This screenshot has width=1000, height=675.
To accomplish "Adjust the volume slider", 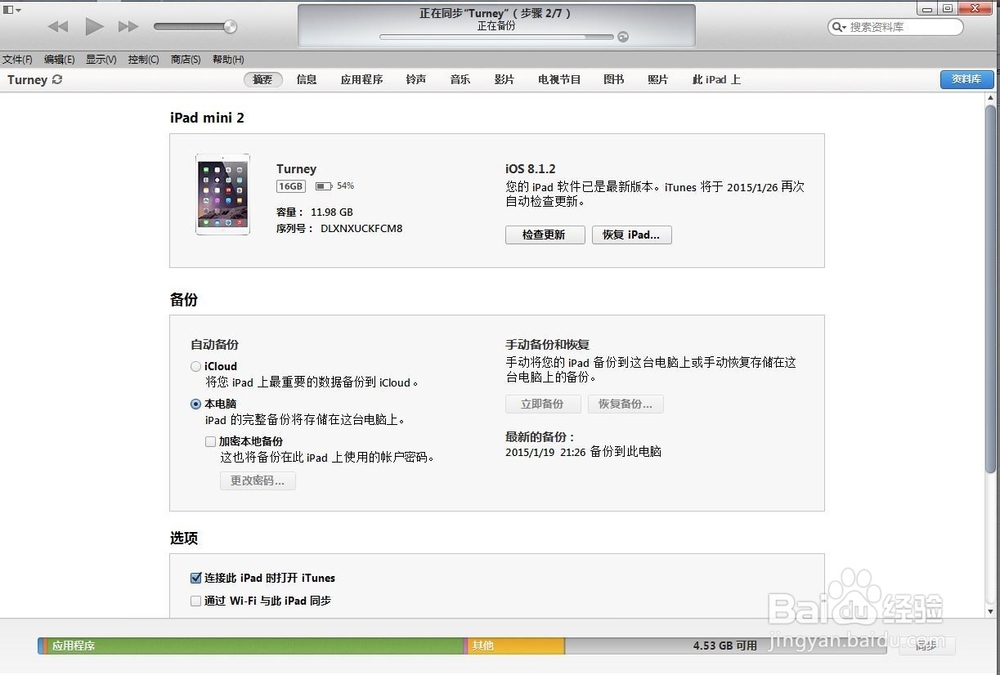I will (196, 27).
